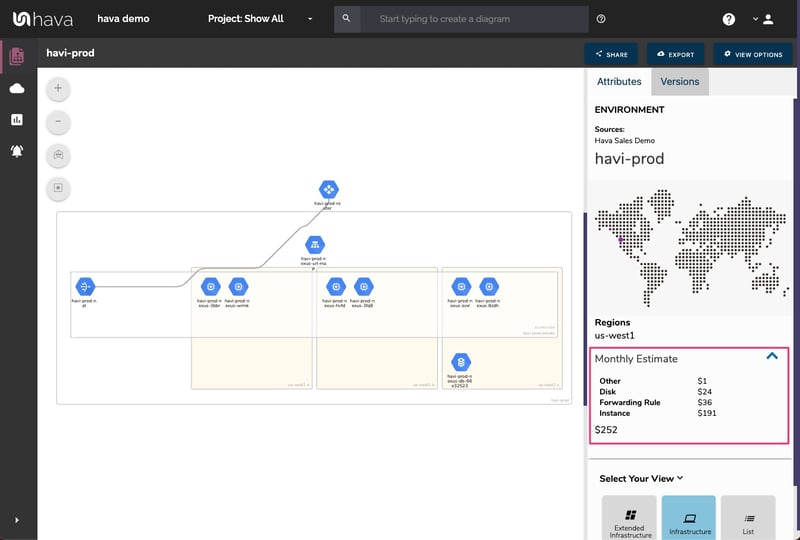Select the database node havi-prod db

[x=460, y=362]
